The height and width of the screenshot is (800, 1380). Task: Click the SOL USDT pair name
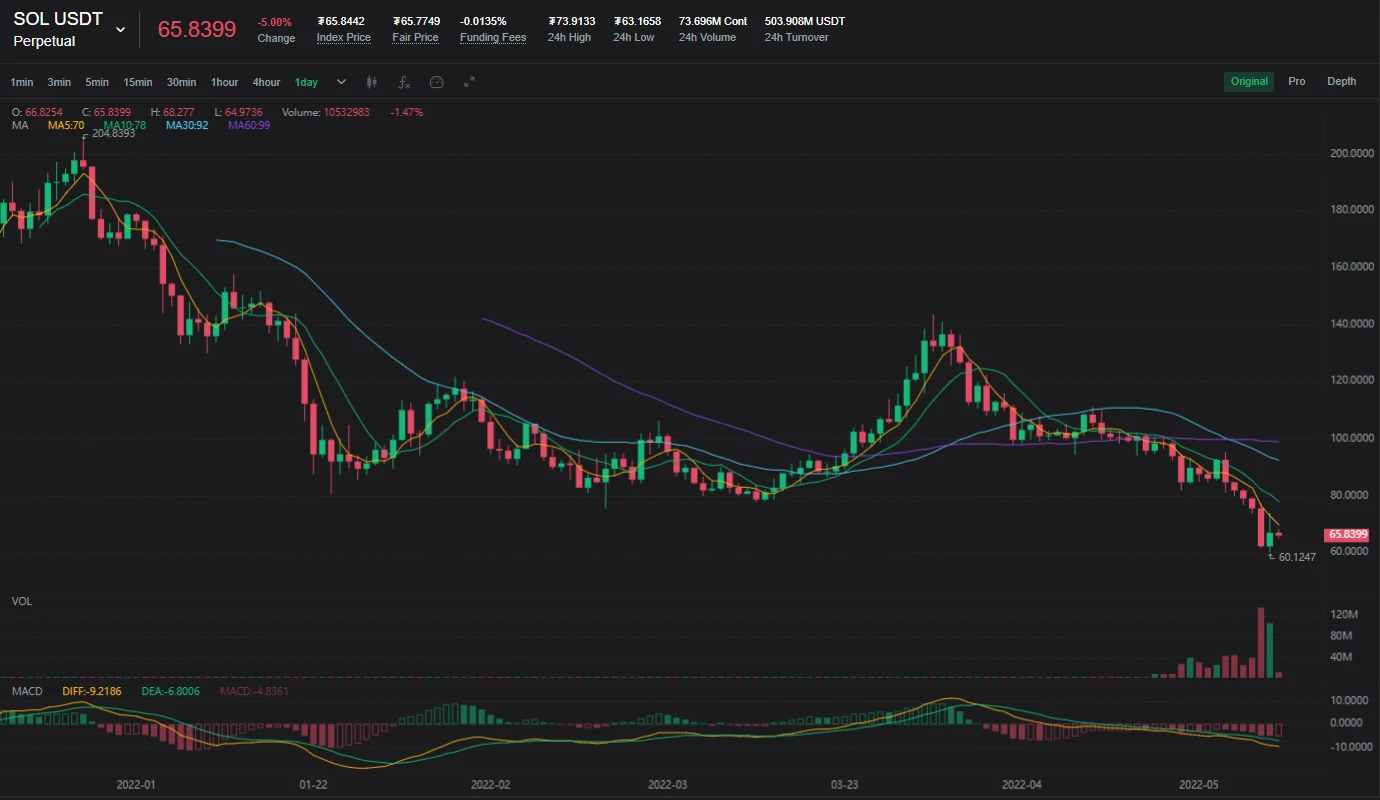point(58,19)
